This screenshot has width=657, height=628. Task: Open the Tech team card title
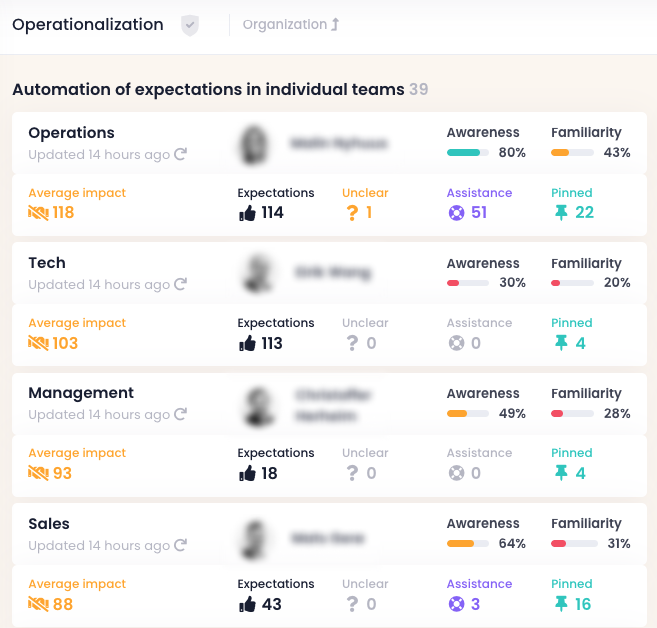coord(47,263)
